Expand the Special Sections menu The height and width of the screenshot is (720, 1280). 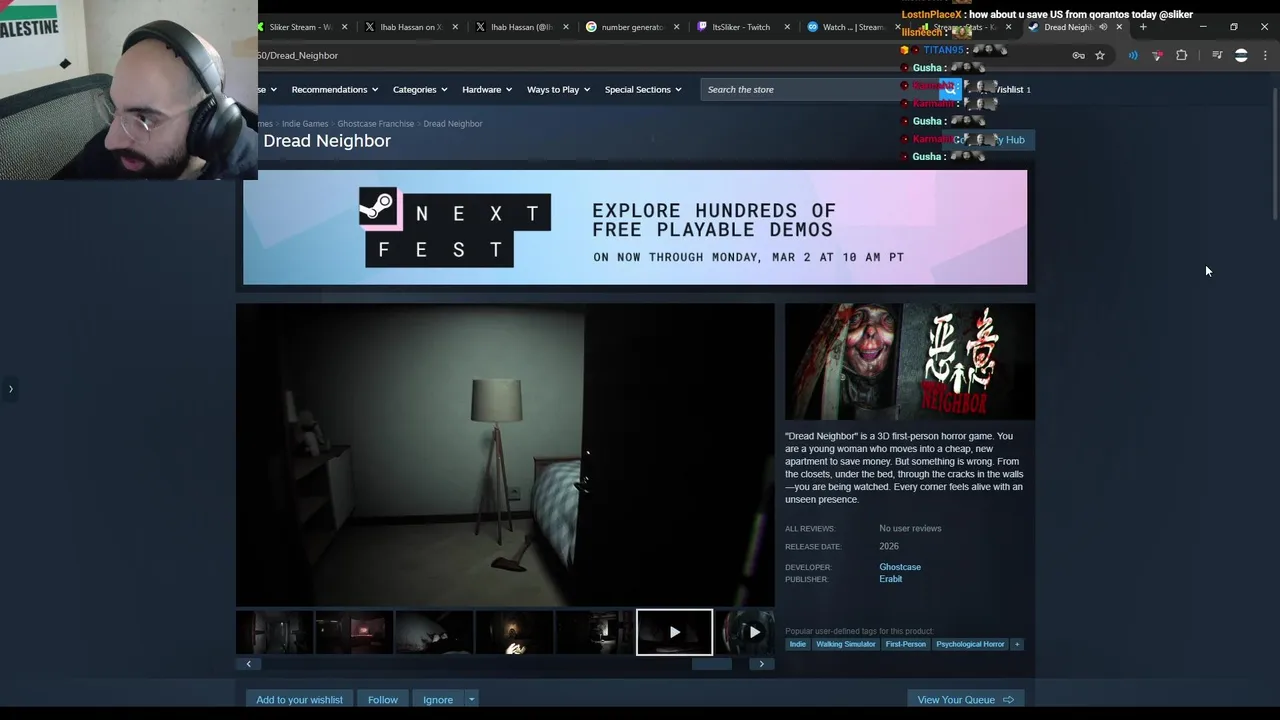643,90
